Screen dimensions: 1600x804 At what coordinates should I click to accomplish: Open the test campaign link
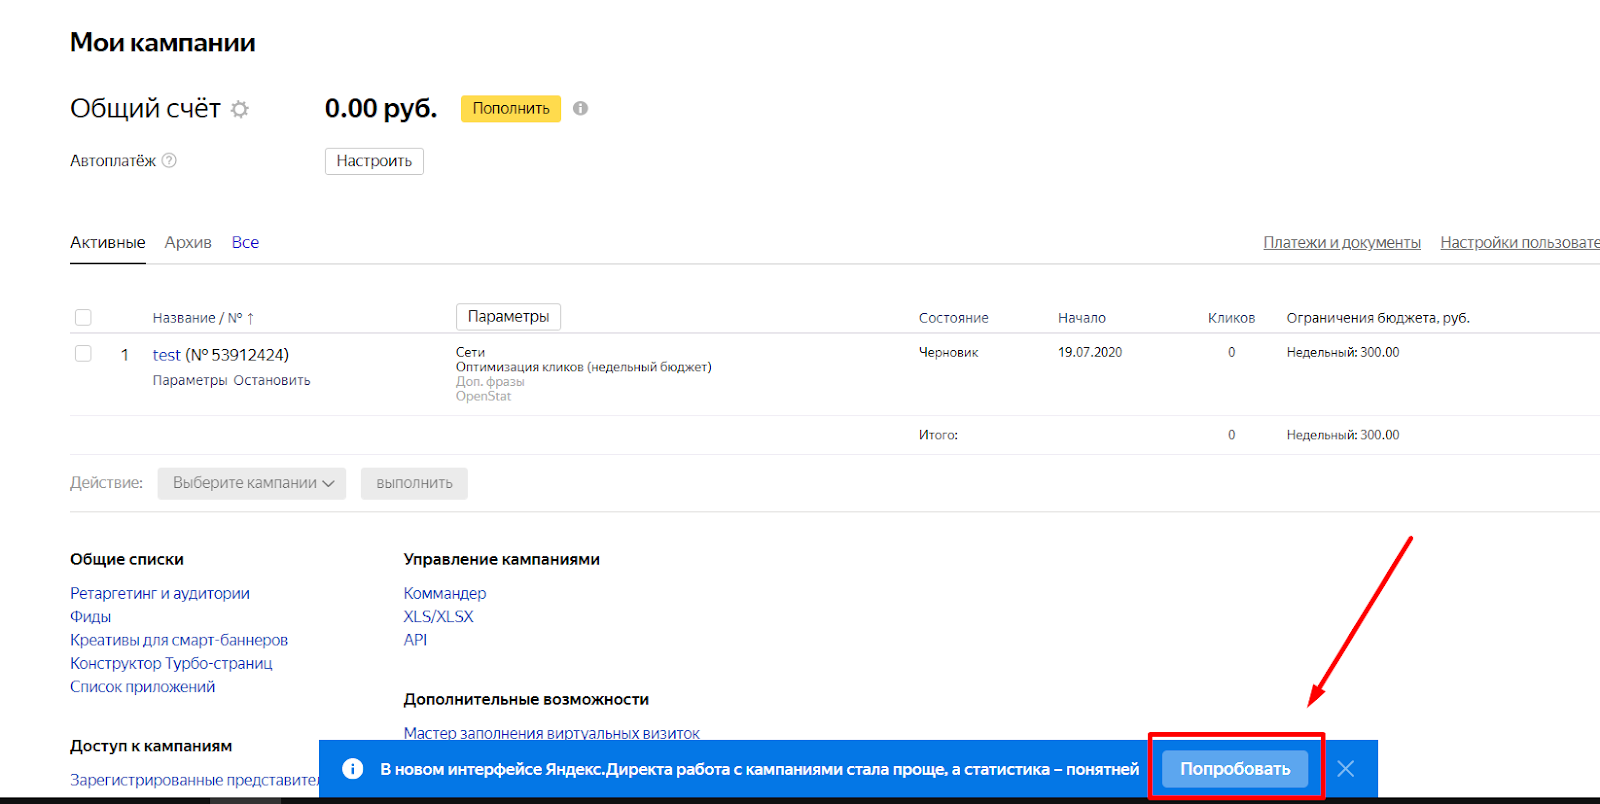166,355
